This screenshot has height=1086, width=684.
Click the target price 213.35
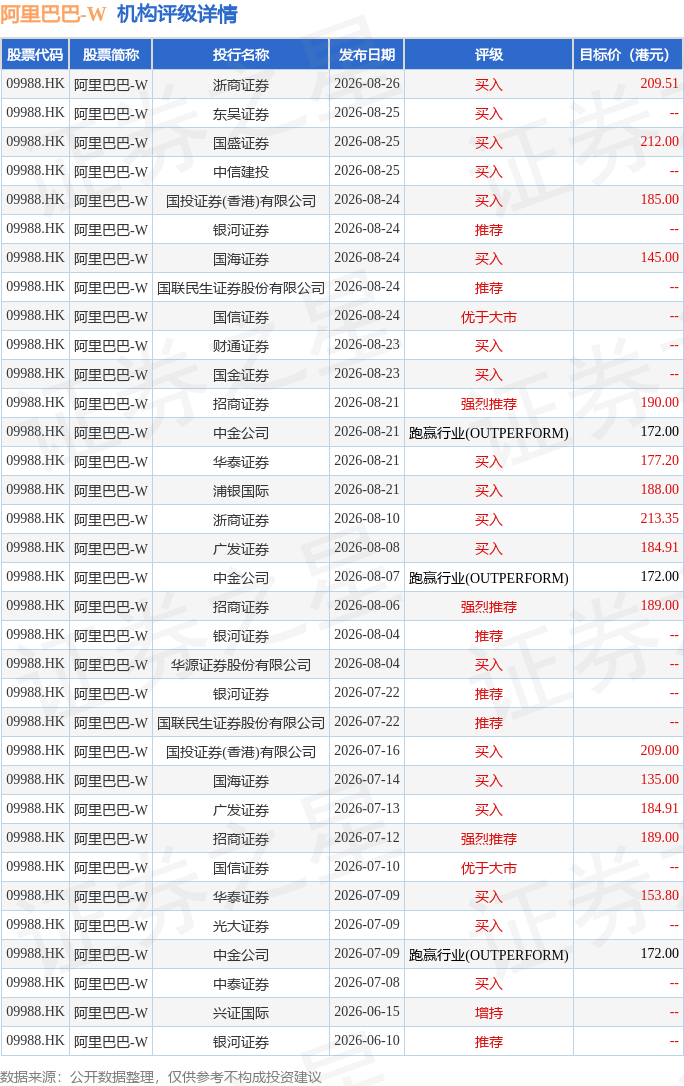pos(659,518)
